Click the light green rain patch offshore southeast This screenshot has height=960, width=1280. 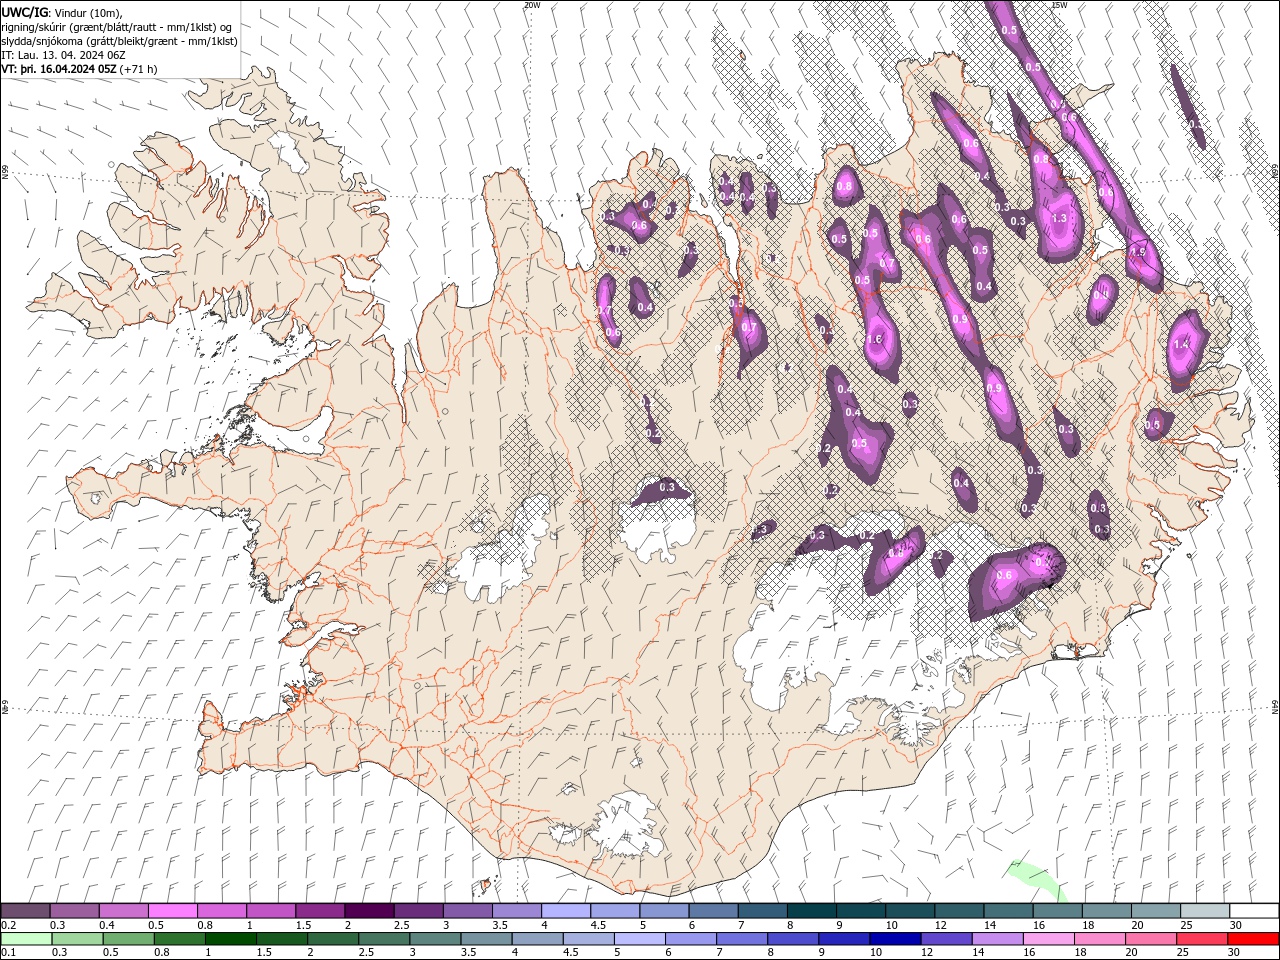[x=1036, y=879]
